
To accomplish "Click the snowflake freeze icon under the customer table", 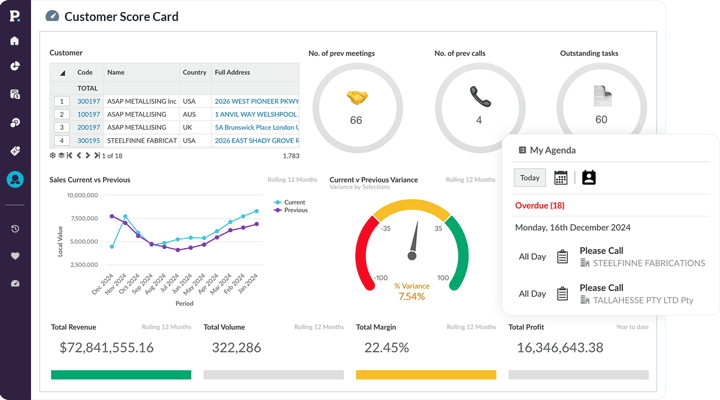I will pyautogui.click(x=52, y=156).
